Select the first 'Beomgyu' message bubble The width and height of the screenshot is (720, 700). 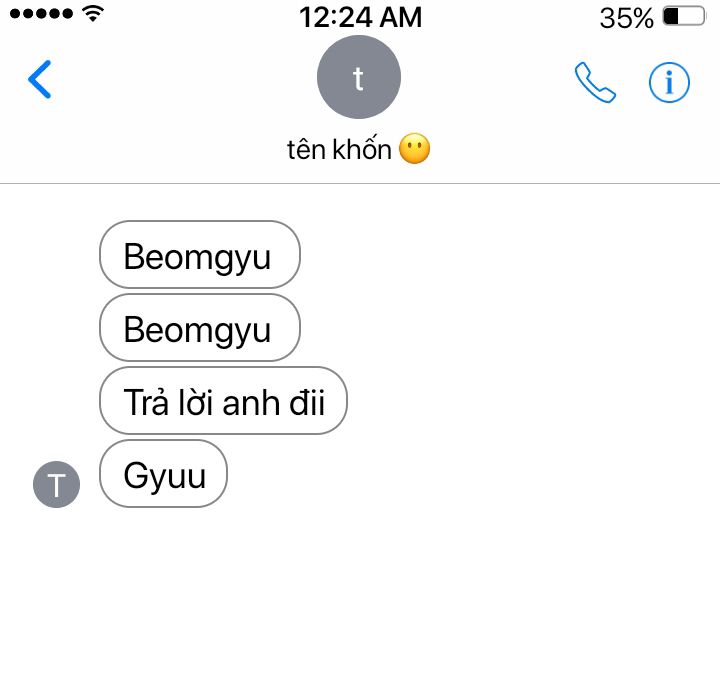[200, 254]
